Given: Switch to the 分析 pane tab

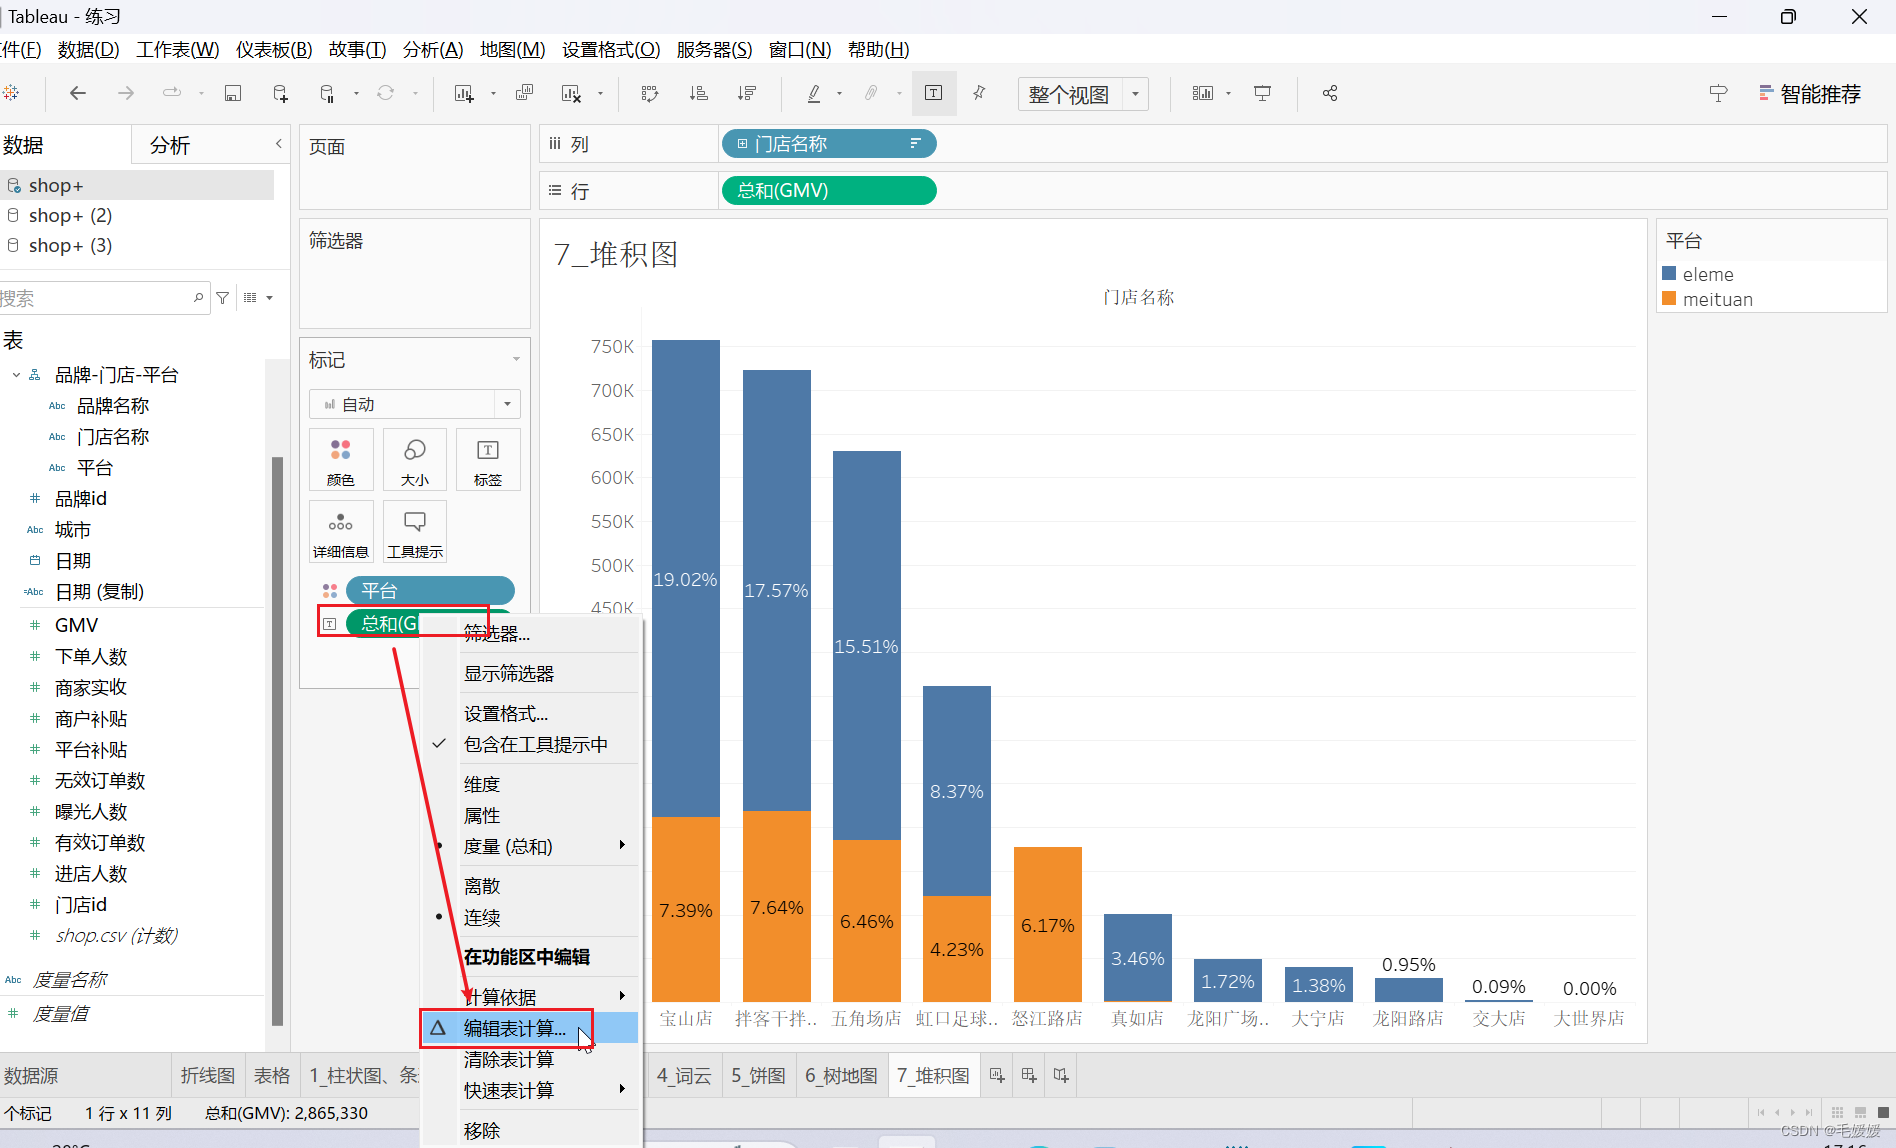Looking at the screenshot, I should pyautogui.click(x=170, y=145).
